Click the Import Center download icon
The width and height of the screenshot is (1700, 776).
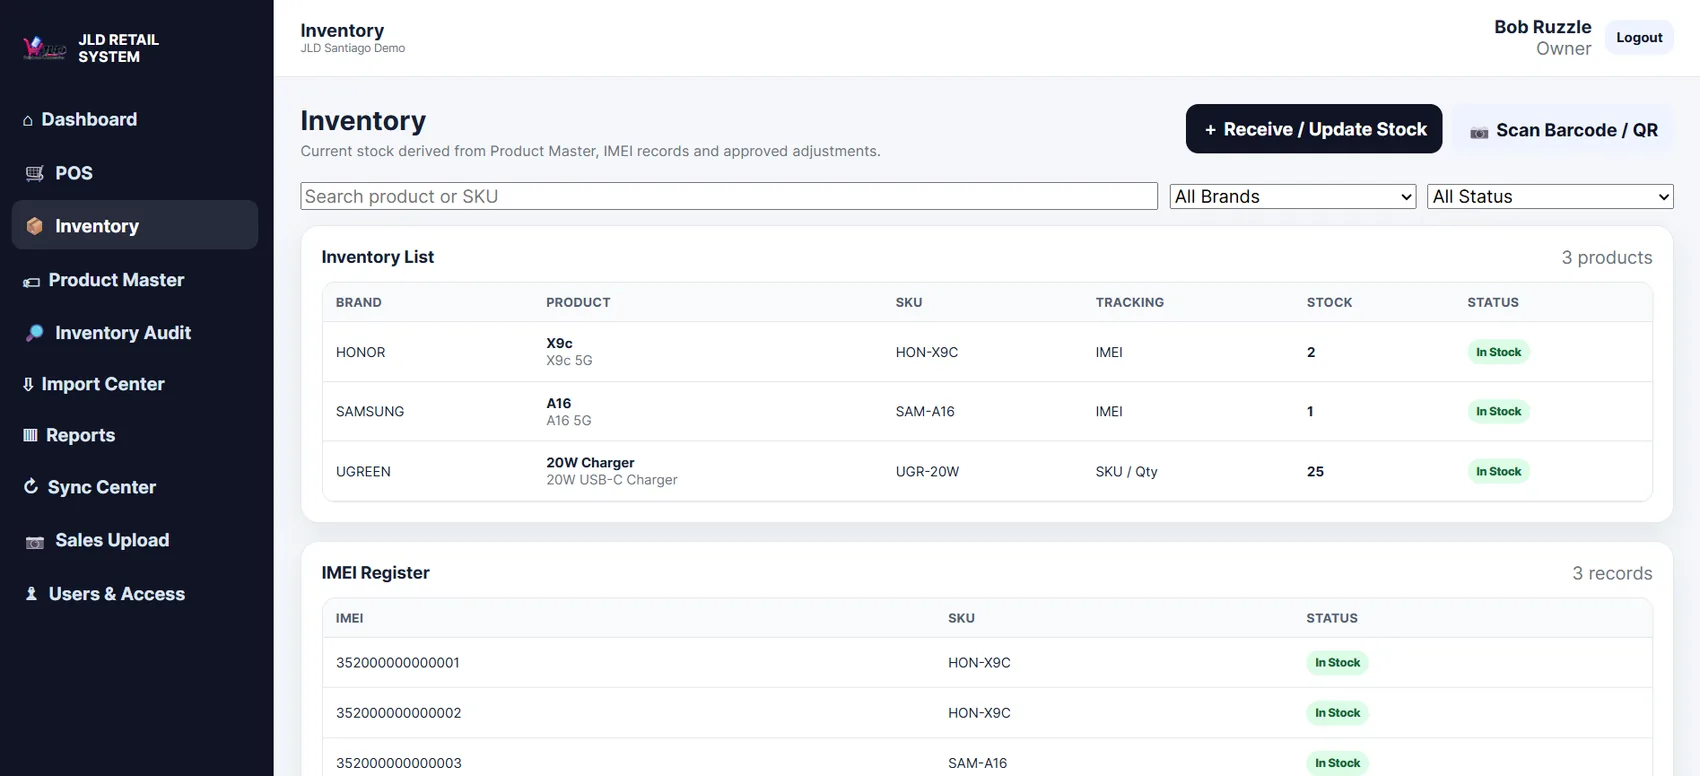[28, 384]
